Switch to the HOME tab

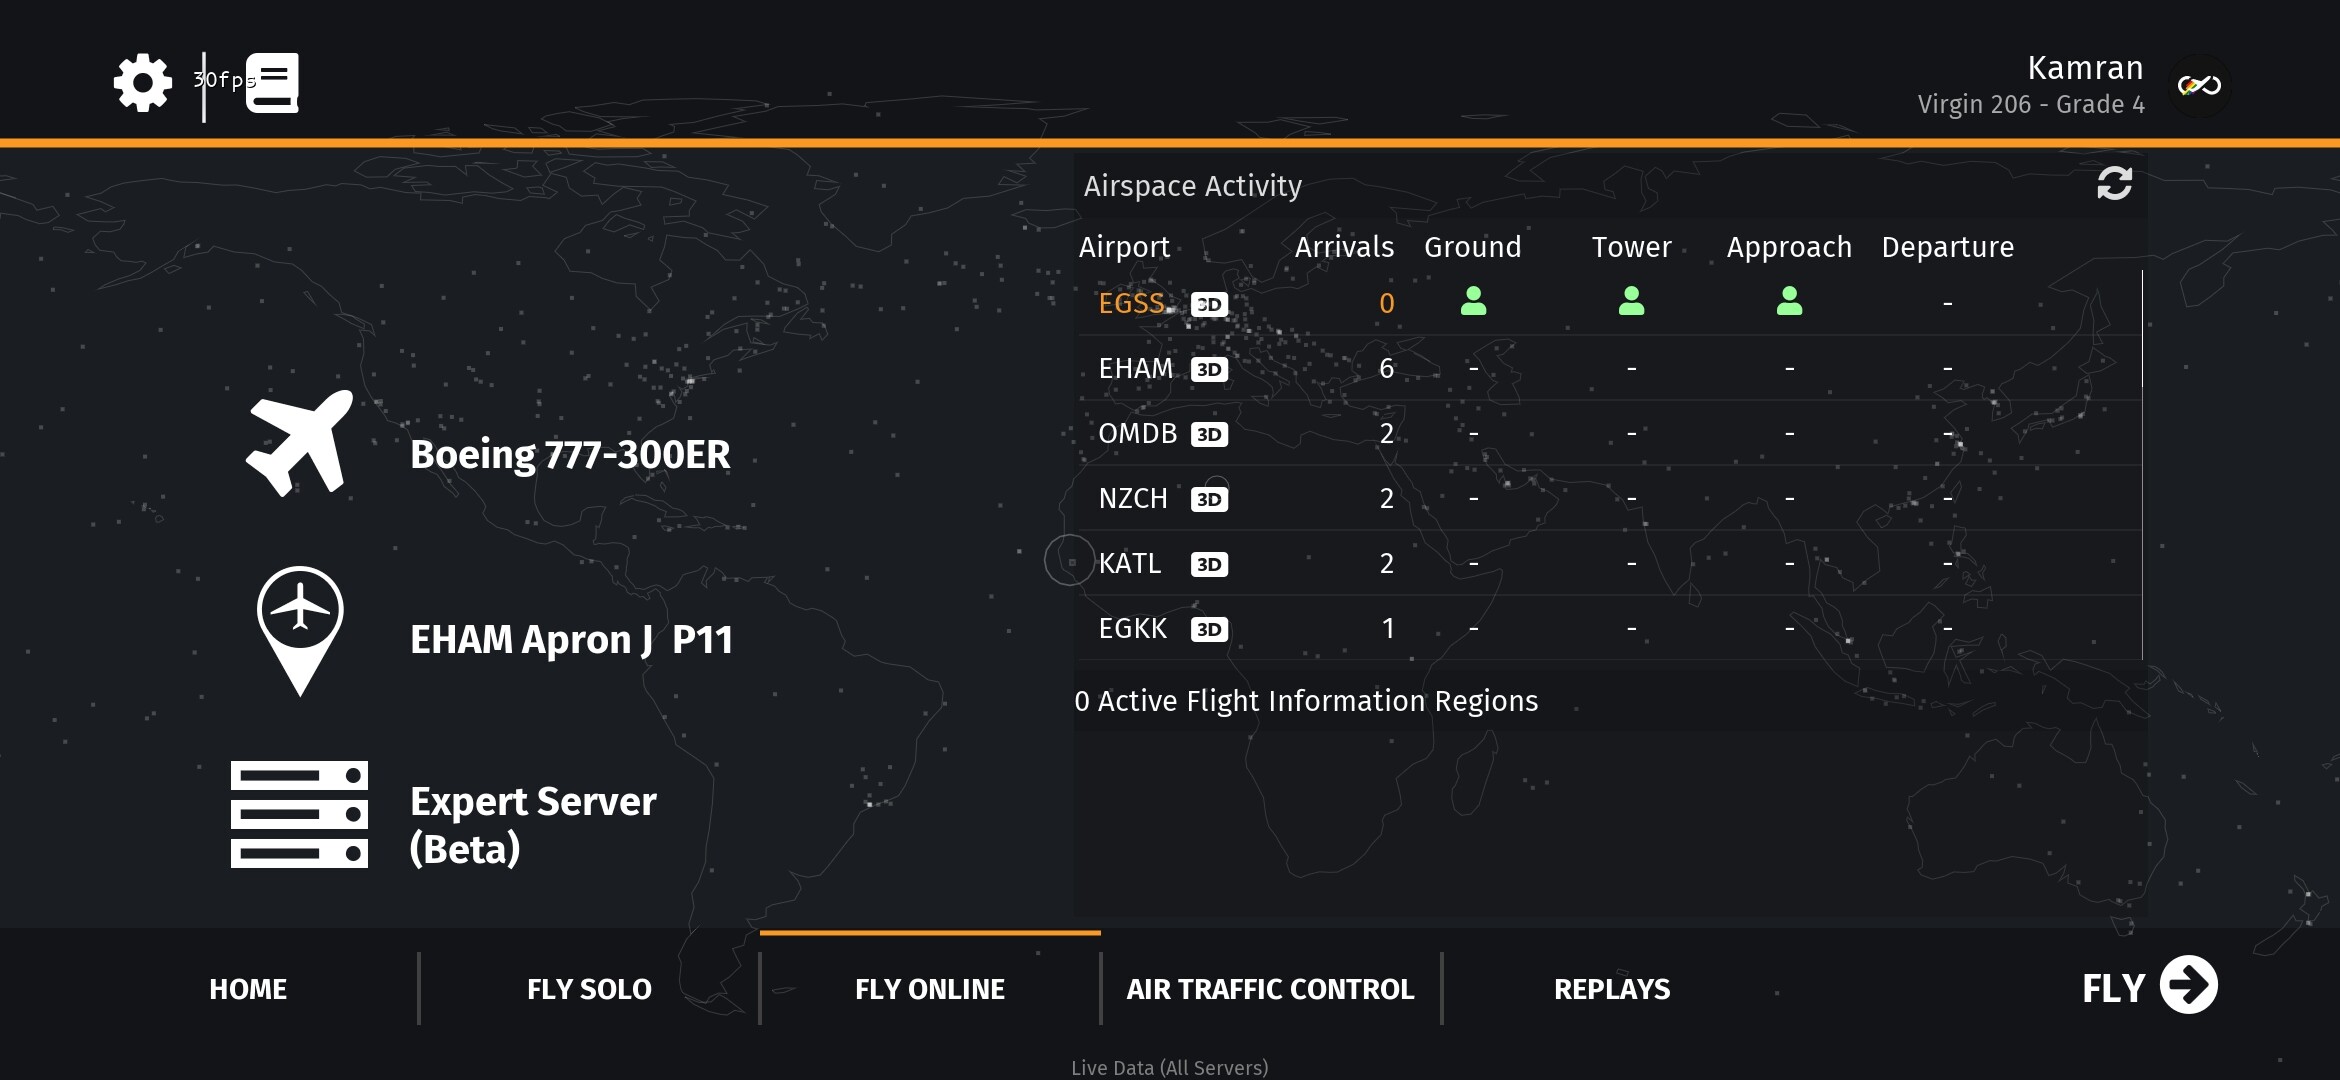(x=248, y=989)
